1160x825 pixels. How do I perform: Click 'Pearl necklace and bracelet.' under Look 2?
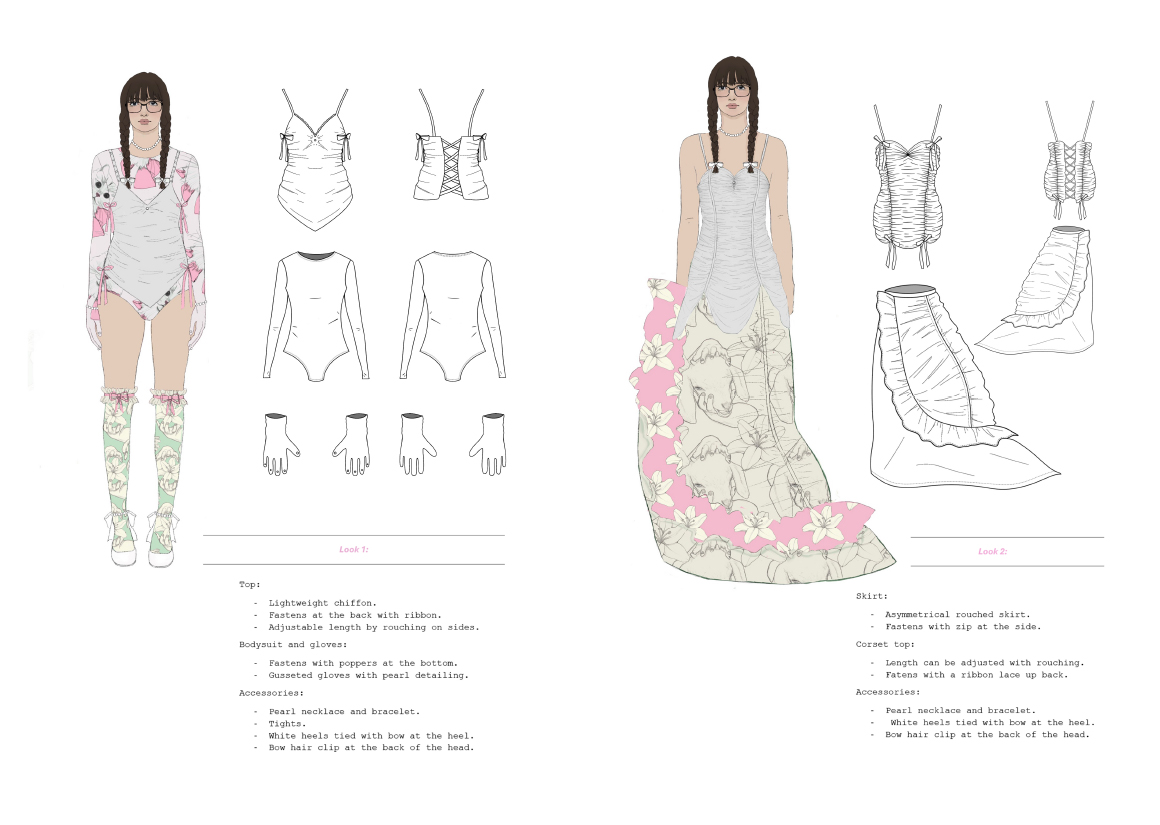tap(960, 710)
